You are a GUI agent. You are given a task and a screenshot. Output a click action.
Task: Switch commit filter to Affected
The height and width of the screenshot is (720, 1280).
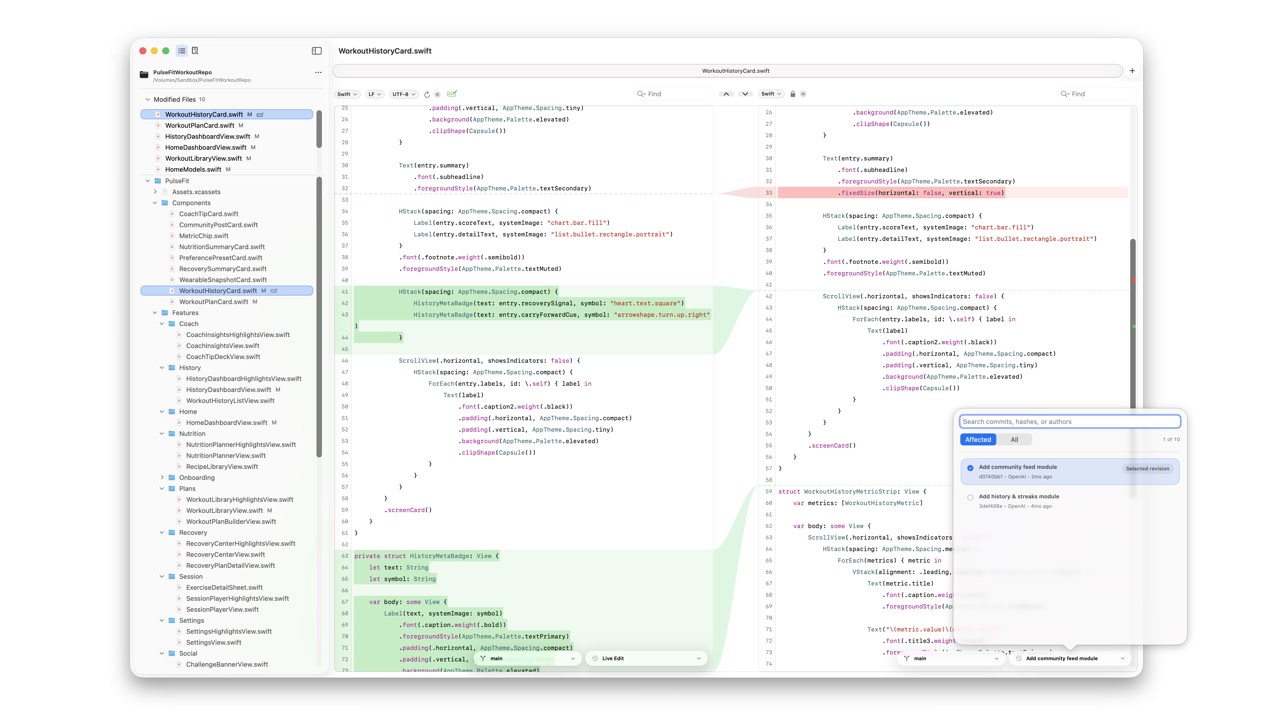coord(978,440)
